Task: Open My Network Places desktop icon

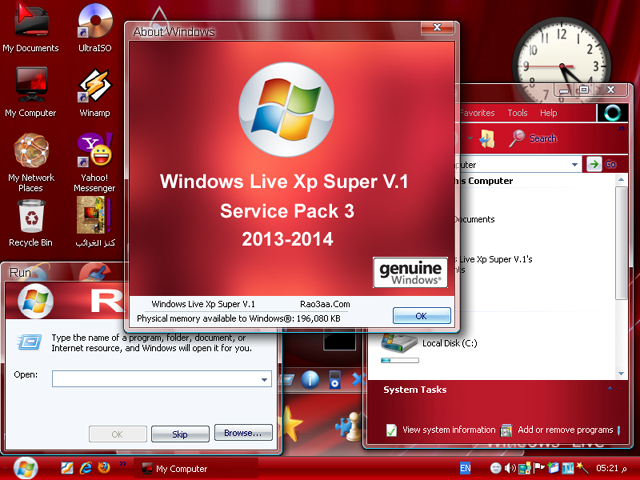Action: [x=30, y=154]
